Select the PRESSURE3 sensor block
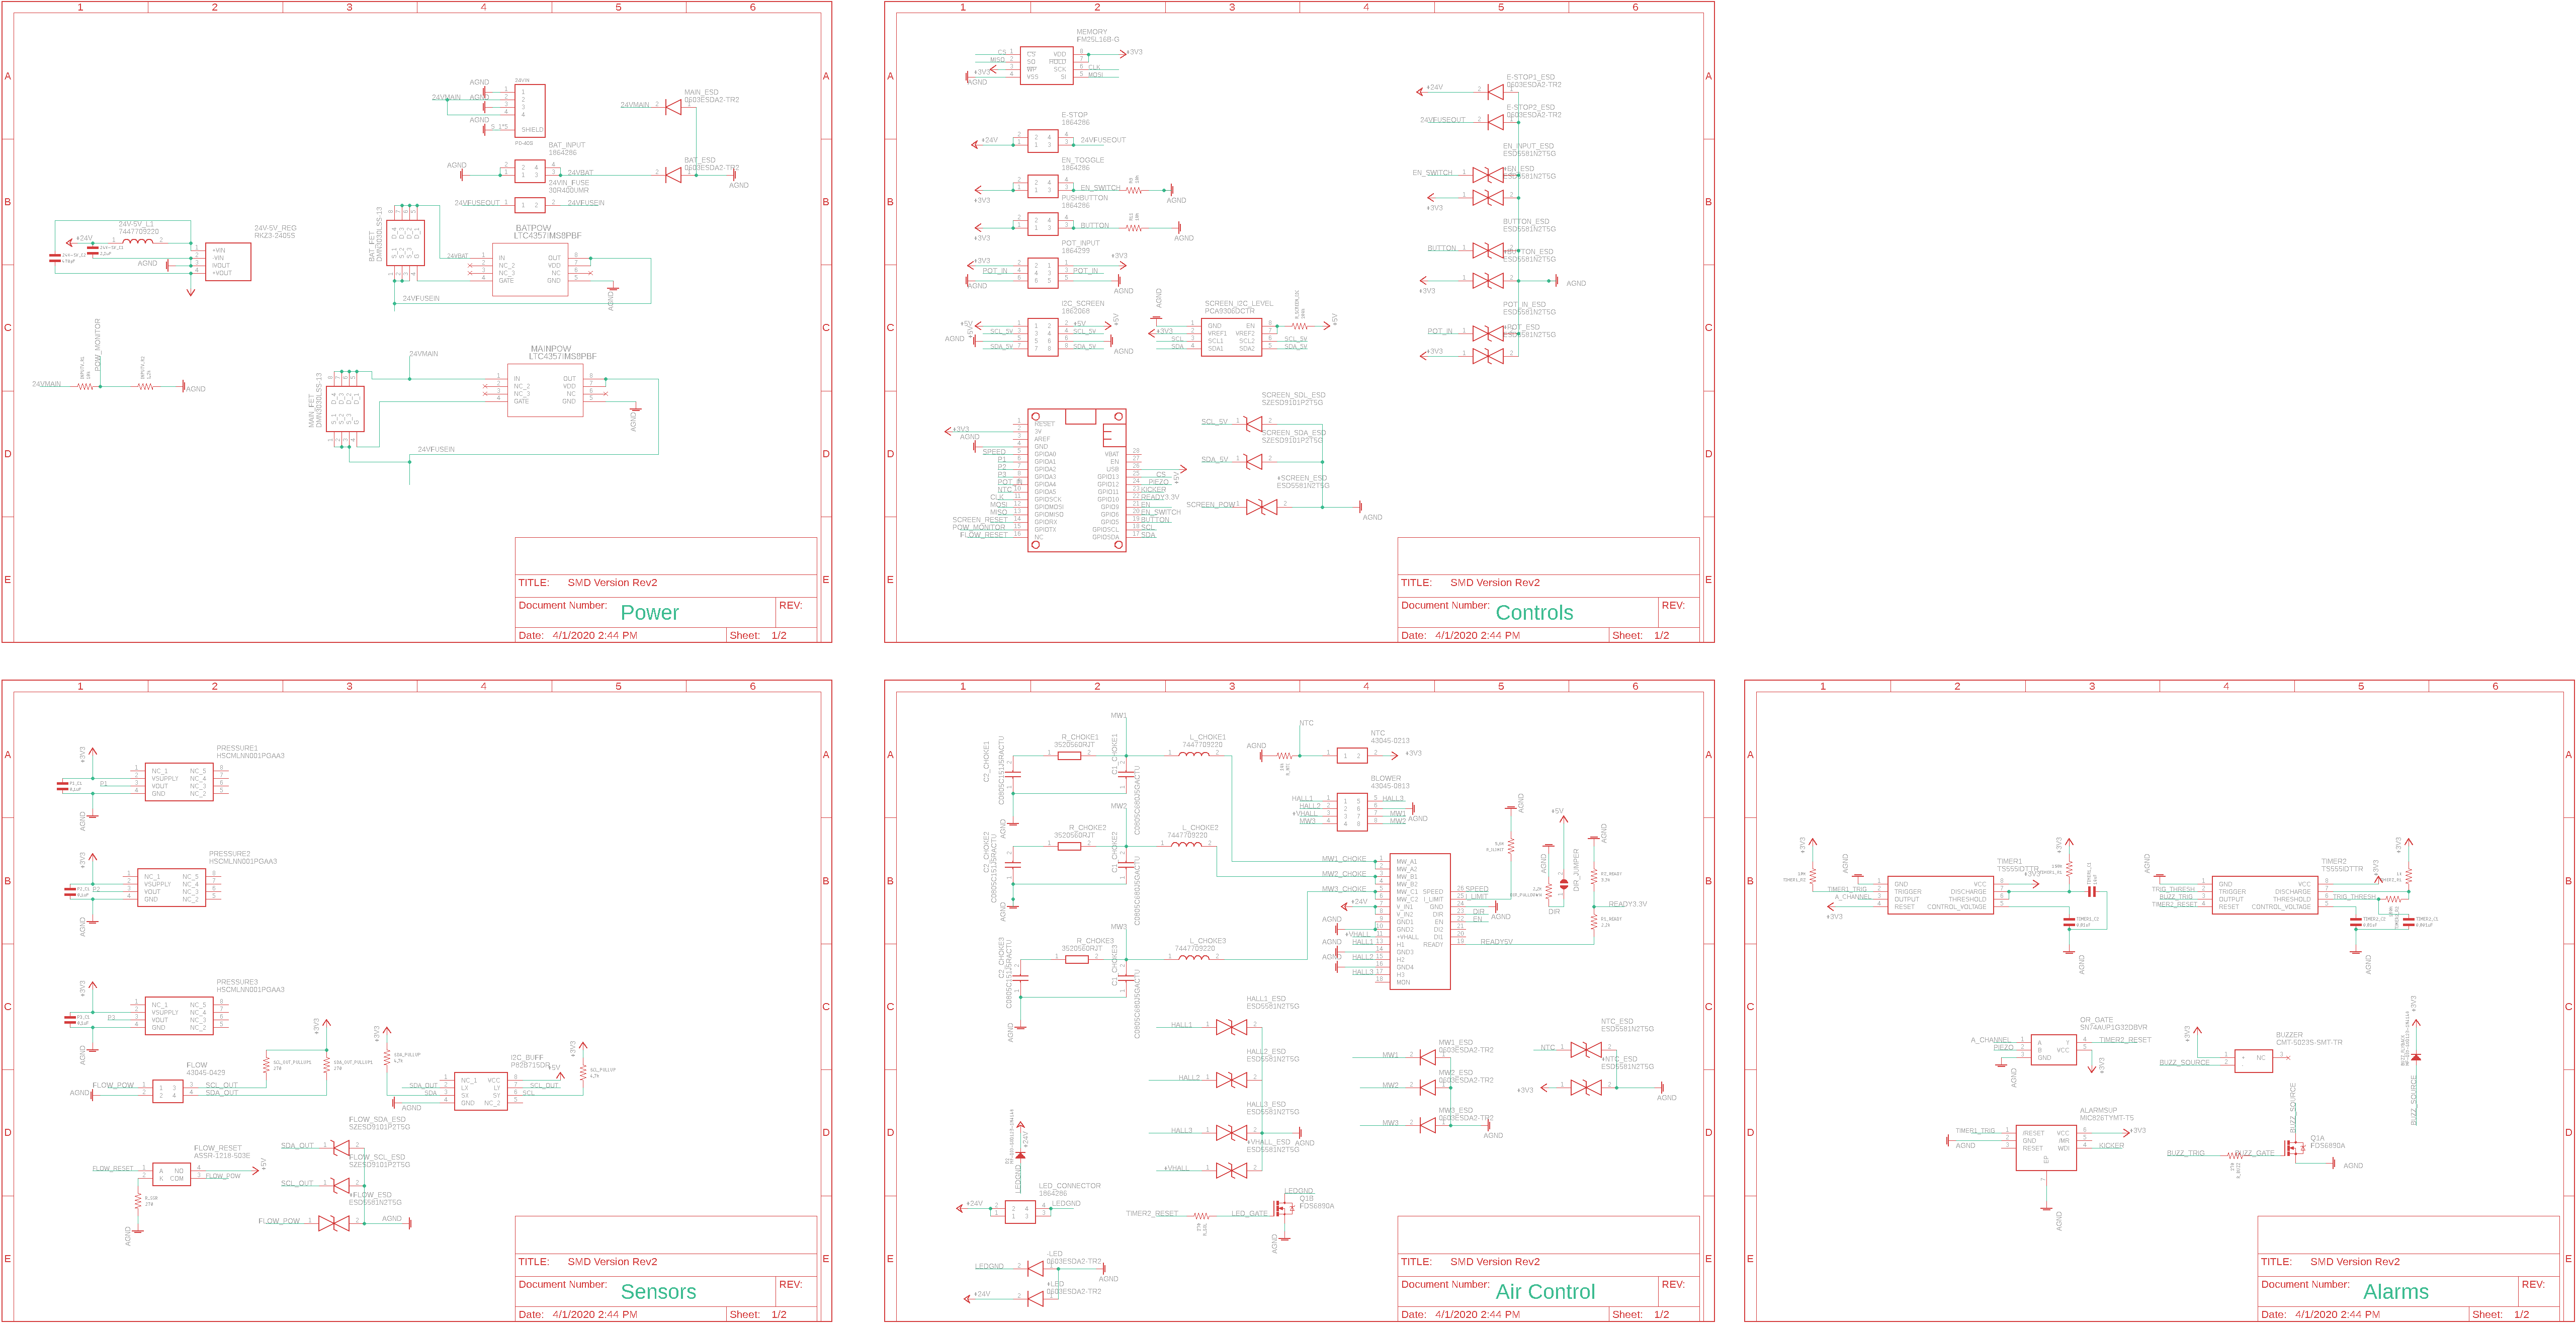 tap(179, 1016)
